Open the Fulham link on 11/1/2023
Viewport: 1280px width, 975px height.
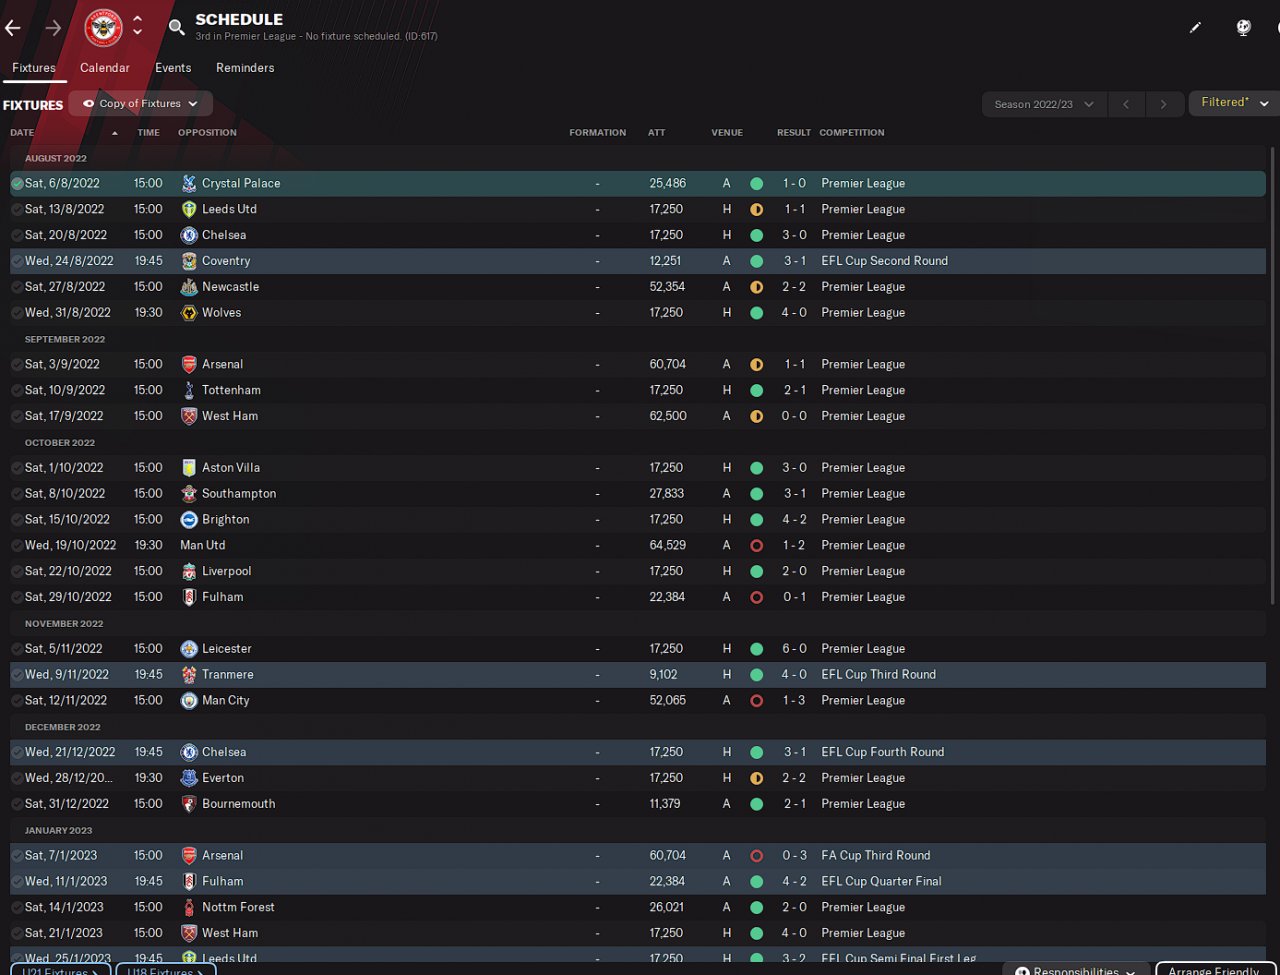223,882
